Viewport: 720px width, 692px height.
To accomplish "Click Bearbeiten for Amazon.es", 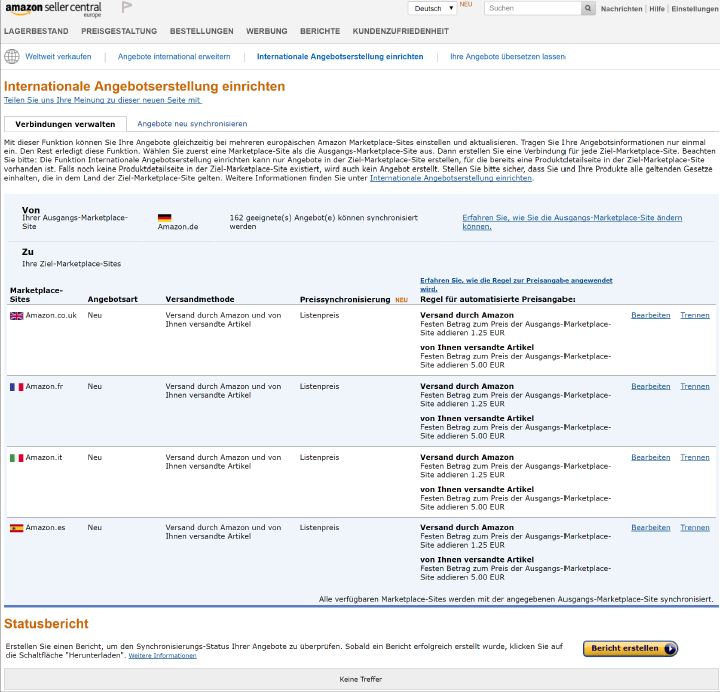I will tap(651, 528).
